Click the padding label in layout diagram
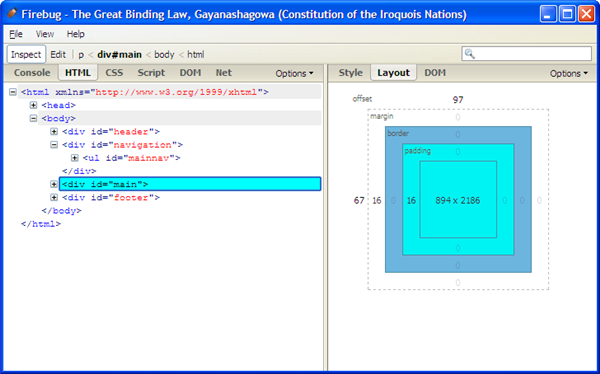 [417, 150]
